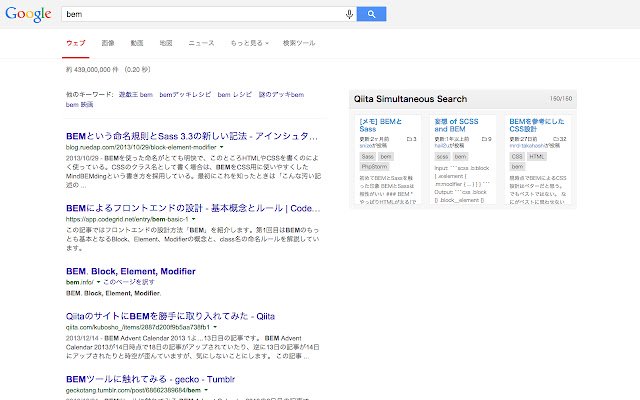Open Qiita article 妄想 of SCSS and BEM

[456, 125]
